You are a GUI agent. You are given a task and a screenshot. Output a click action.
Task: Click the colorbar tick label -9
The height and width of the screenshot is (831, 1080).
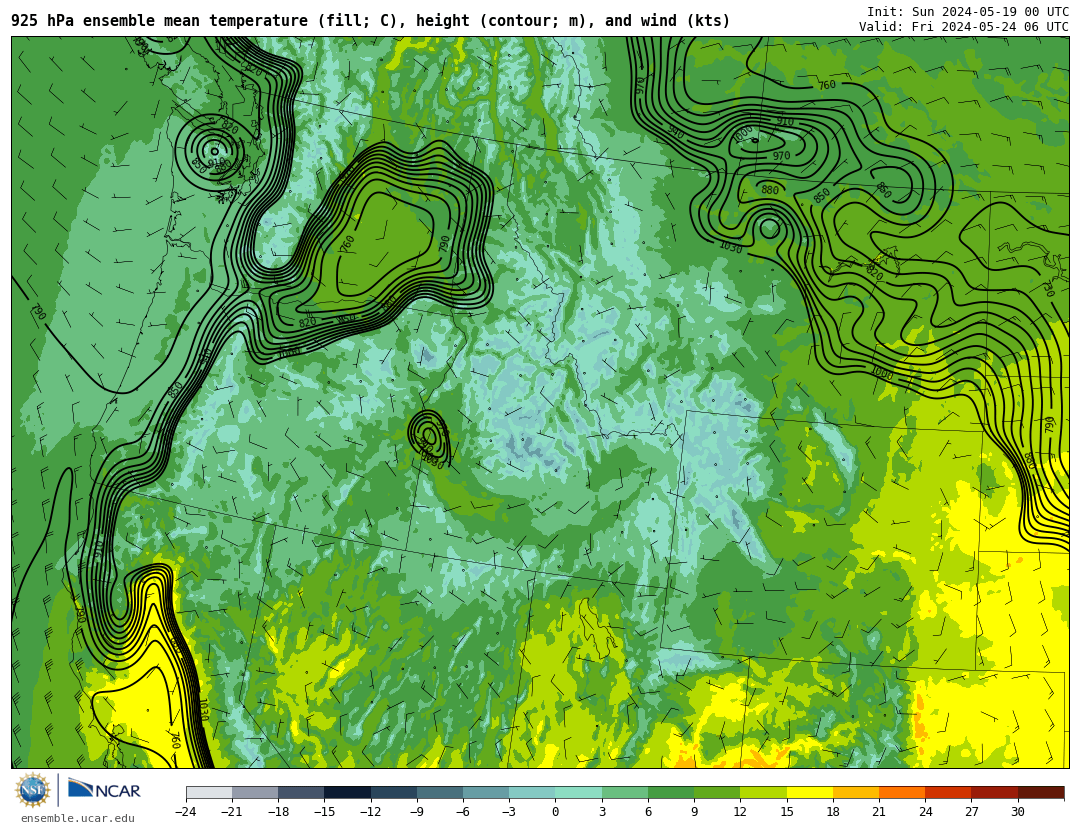pyautogui.click(x=416, y=812)
